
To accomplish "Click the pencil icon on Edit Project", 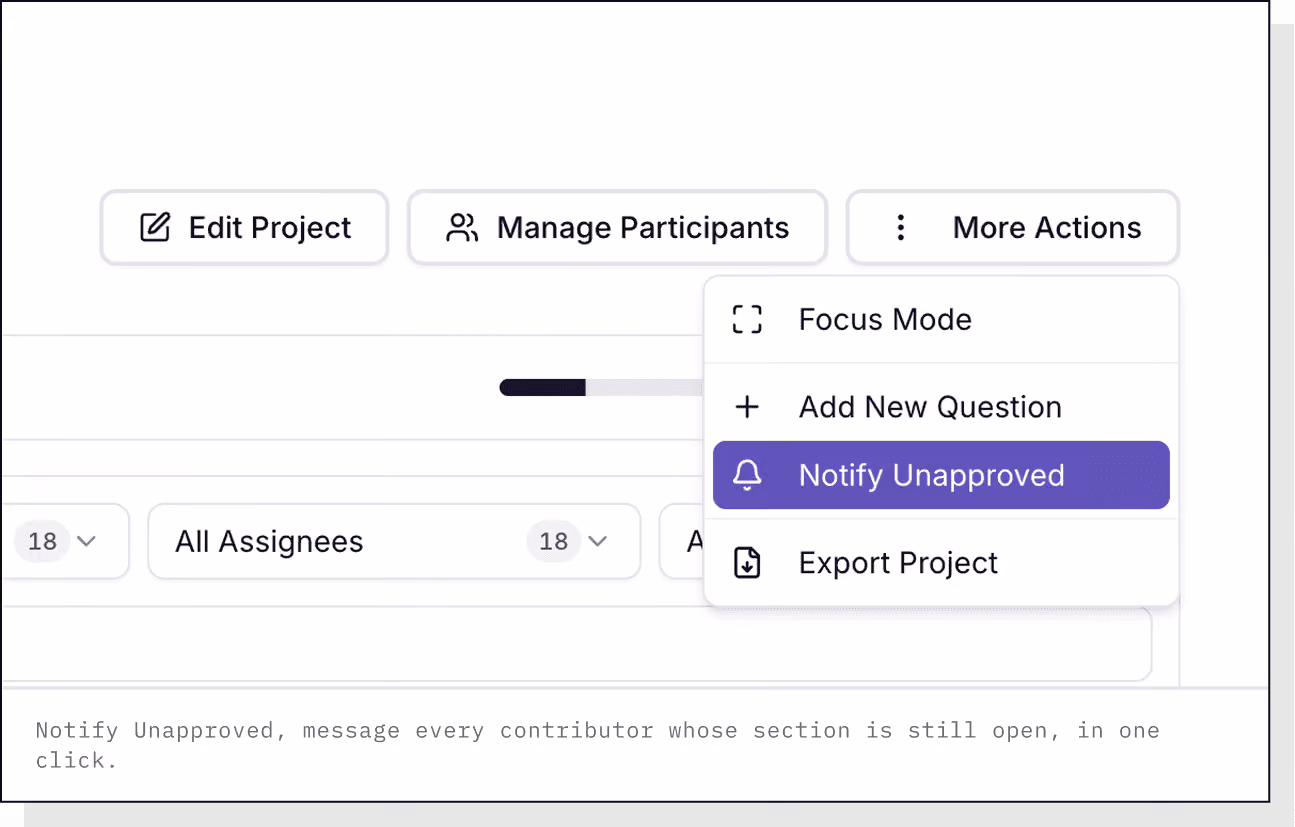I will click(155, 228).
